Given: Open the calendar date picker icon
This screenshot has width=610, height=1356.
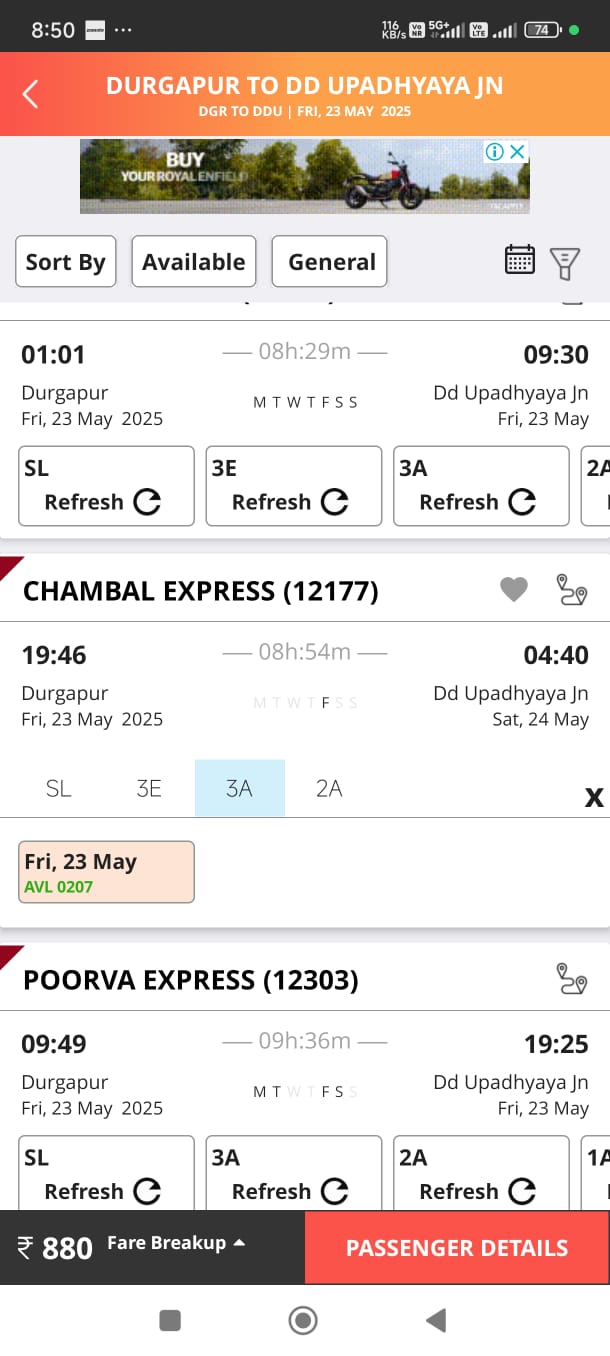Looking at the screenshot, I should tap(520, 261).
